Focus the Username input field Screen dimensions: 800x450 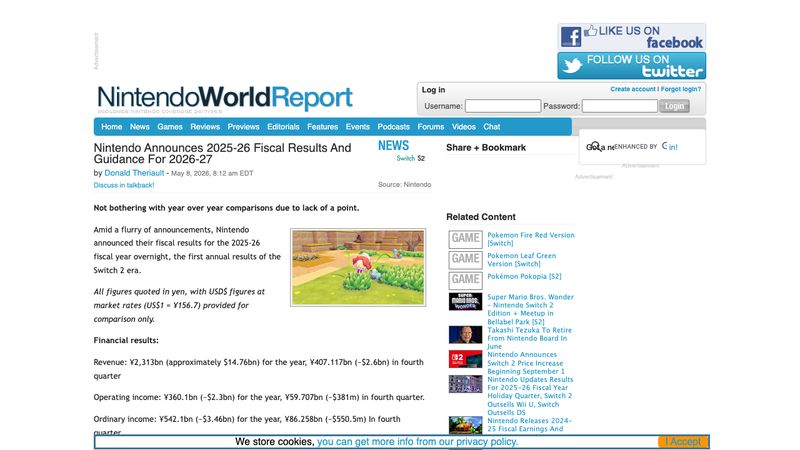[503, 106]
